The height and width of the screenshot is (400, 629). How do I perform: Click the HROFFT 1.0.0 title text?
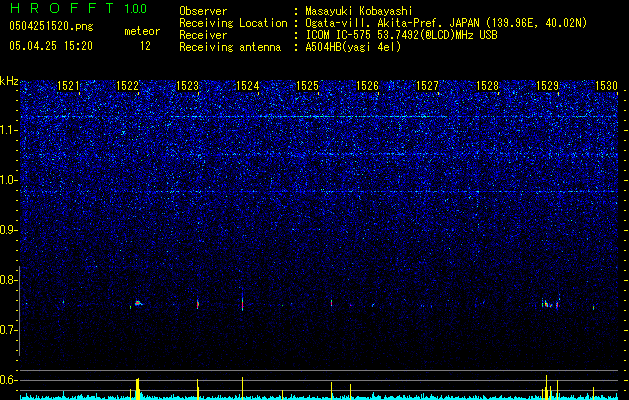point(78,8)
